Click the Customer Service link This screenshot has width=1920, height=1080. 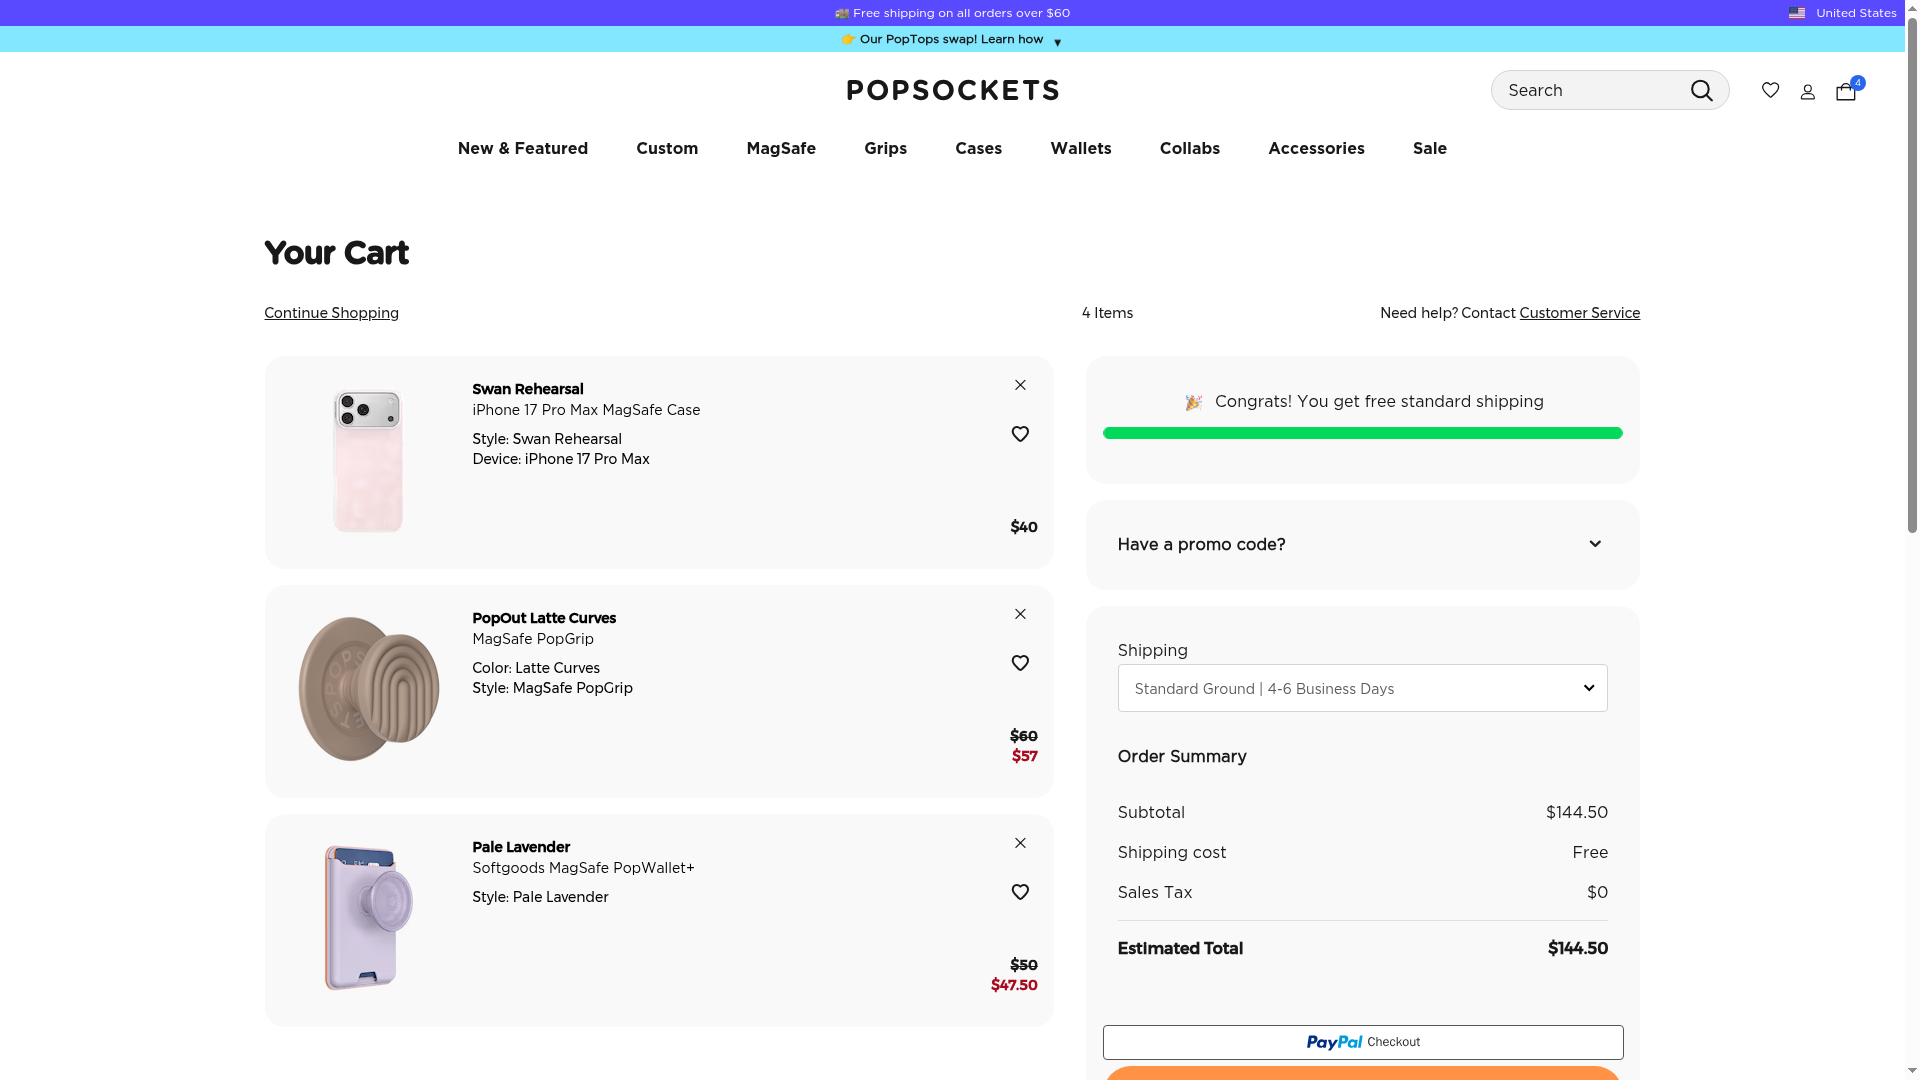[x=1579, y=313]
